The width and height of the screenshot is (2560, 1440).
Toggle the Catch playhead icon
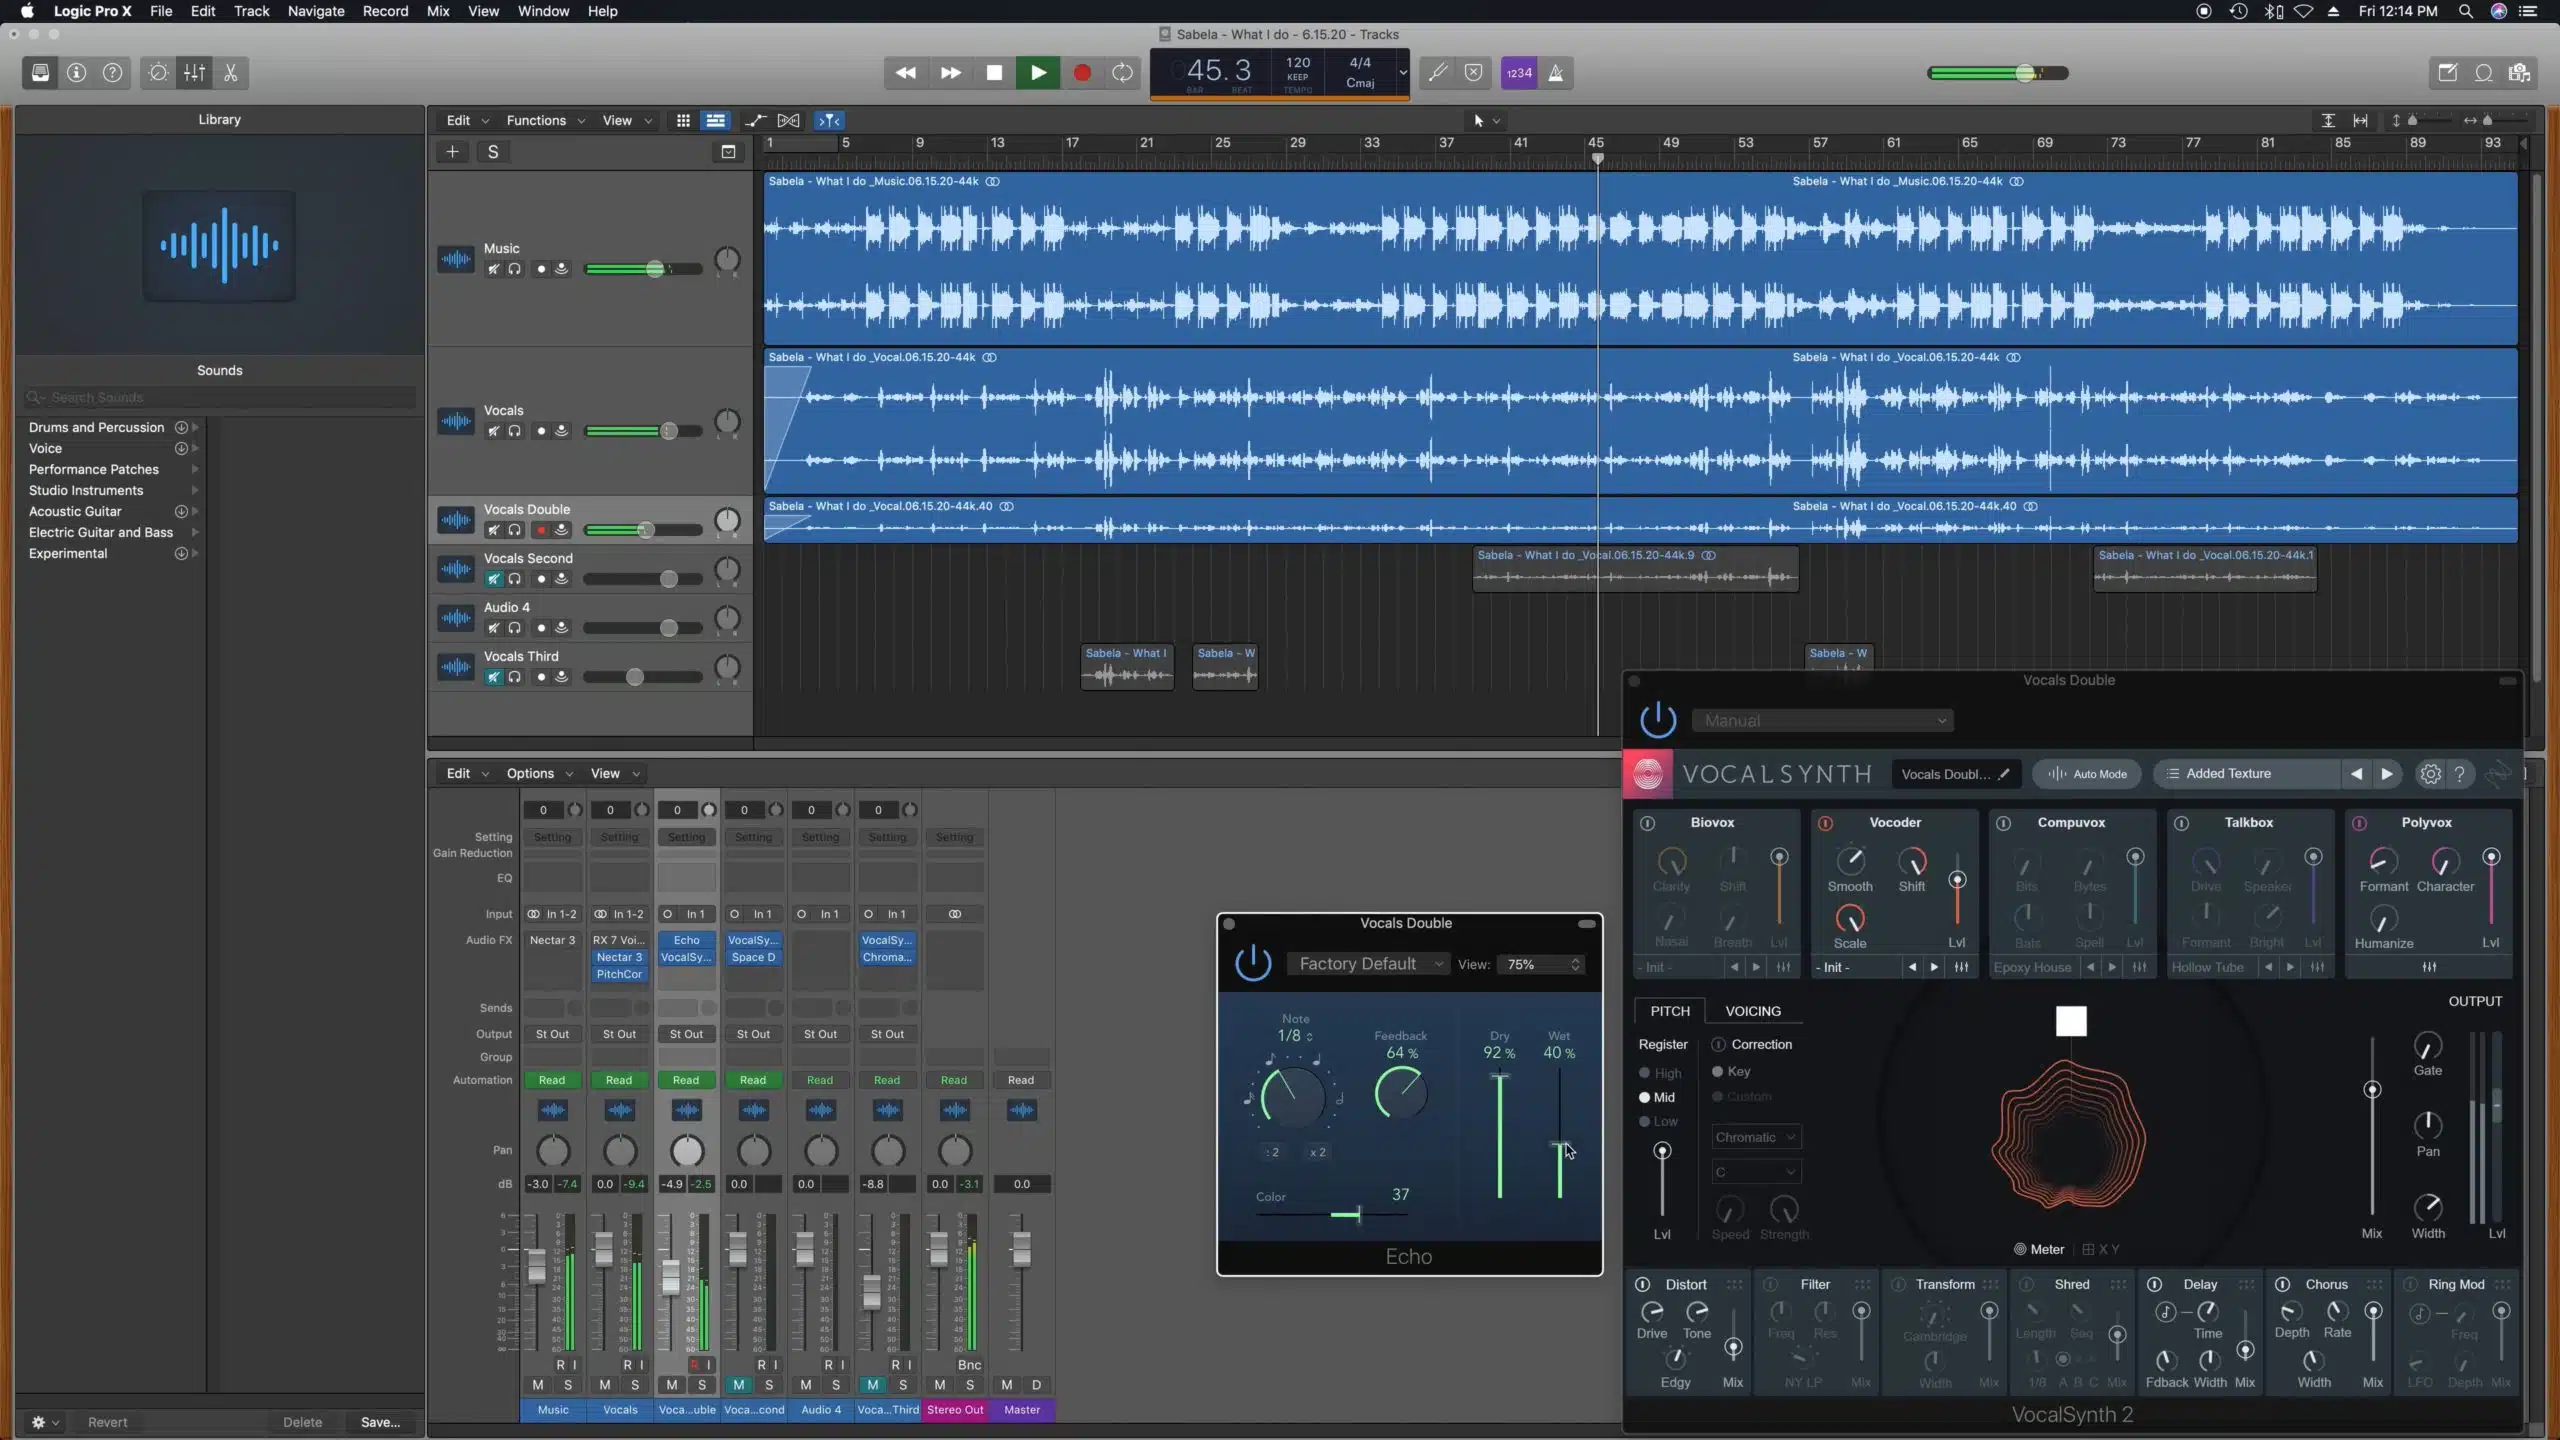pos(830,120)
